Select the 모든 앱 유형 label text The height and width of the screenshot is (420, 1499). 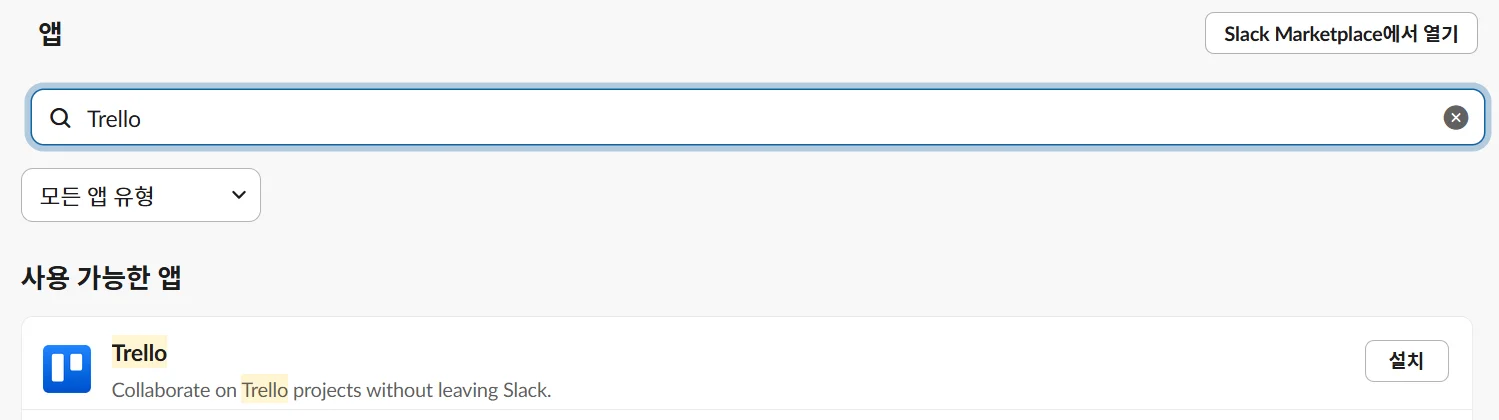pos(97,195)
